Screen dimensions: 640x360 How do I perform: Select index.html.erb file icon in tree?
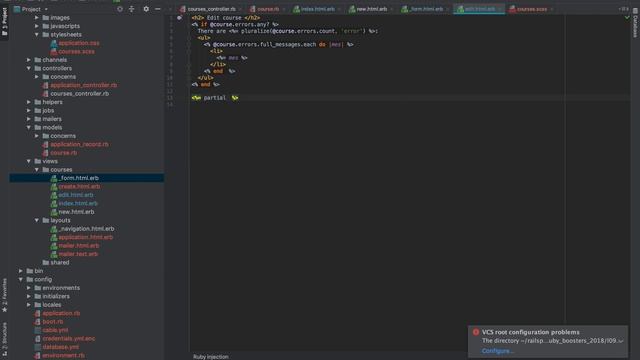[x=53, y=204]
